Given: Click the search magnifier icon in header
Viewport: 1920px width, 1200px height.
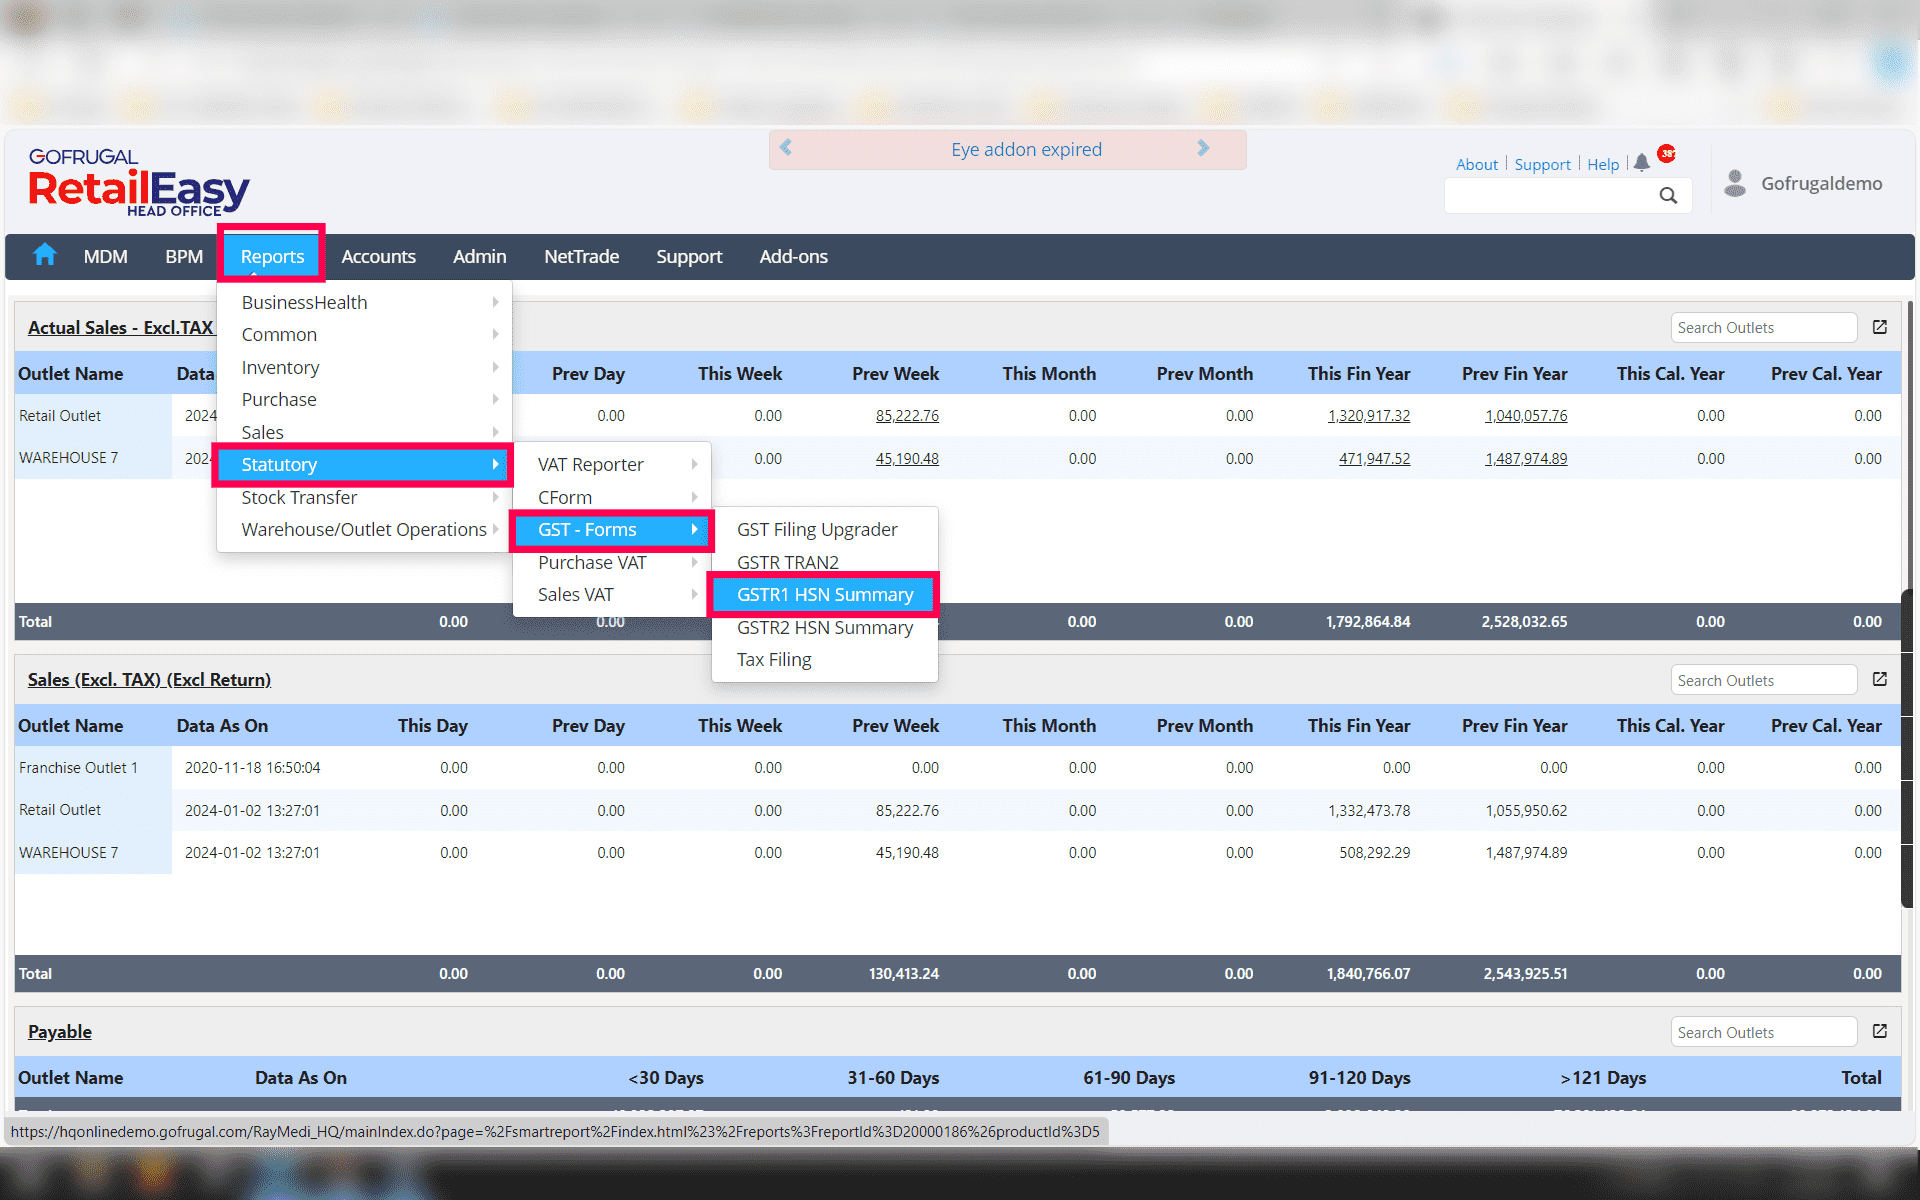Looking at the screenshot, I should pos(1668,196).
